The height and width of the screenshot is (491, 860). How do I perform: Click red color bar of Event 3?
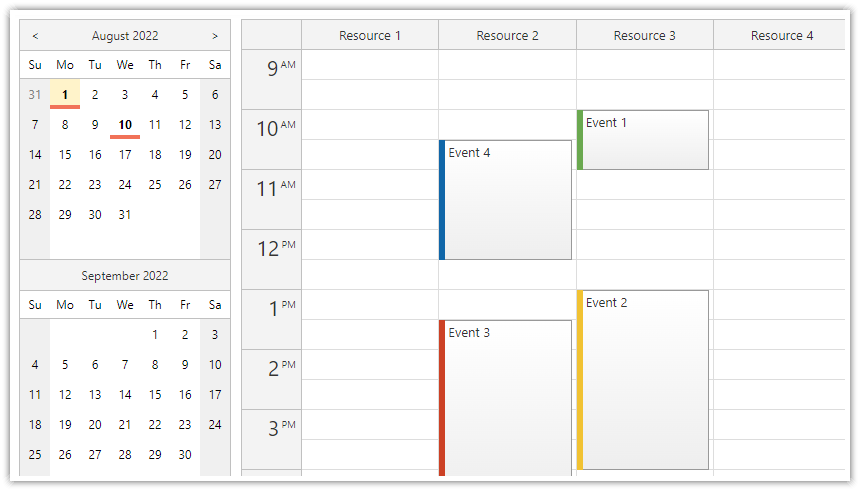[442, 398]
